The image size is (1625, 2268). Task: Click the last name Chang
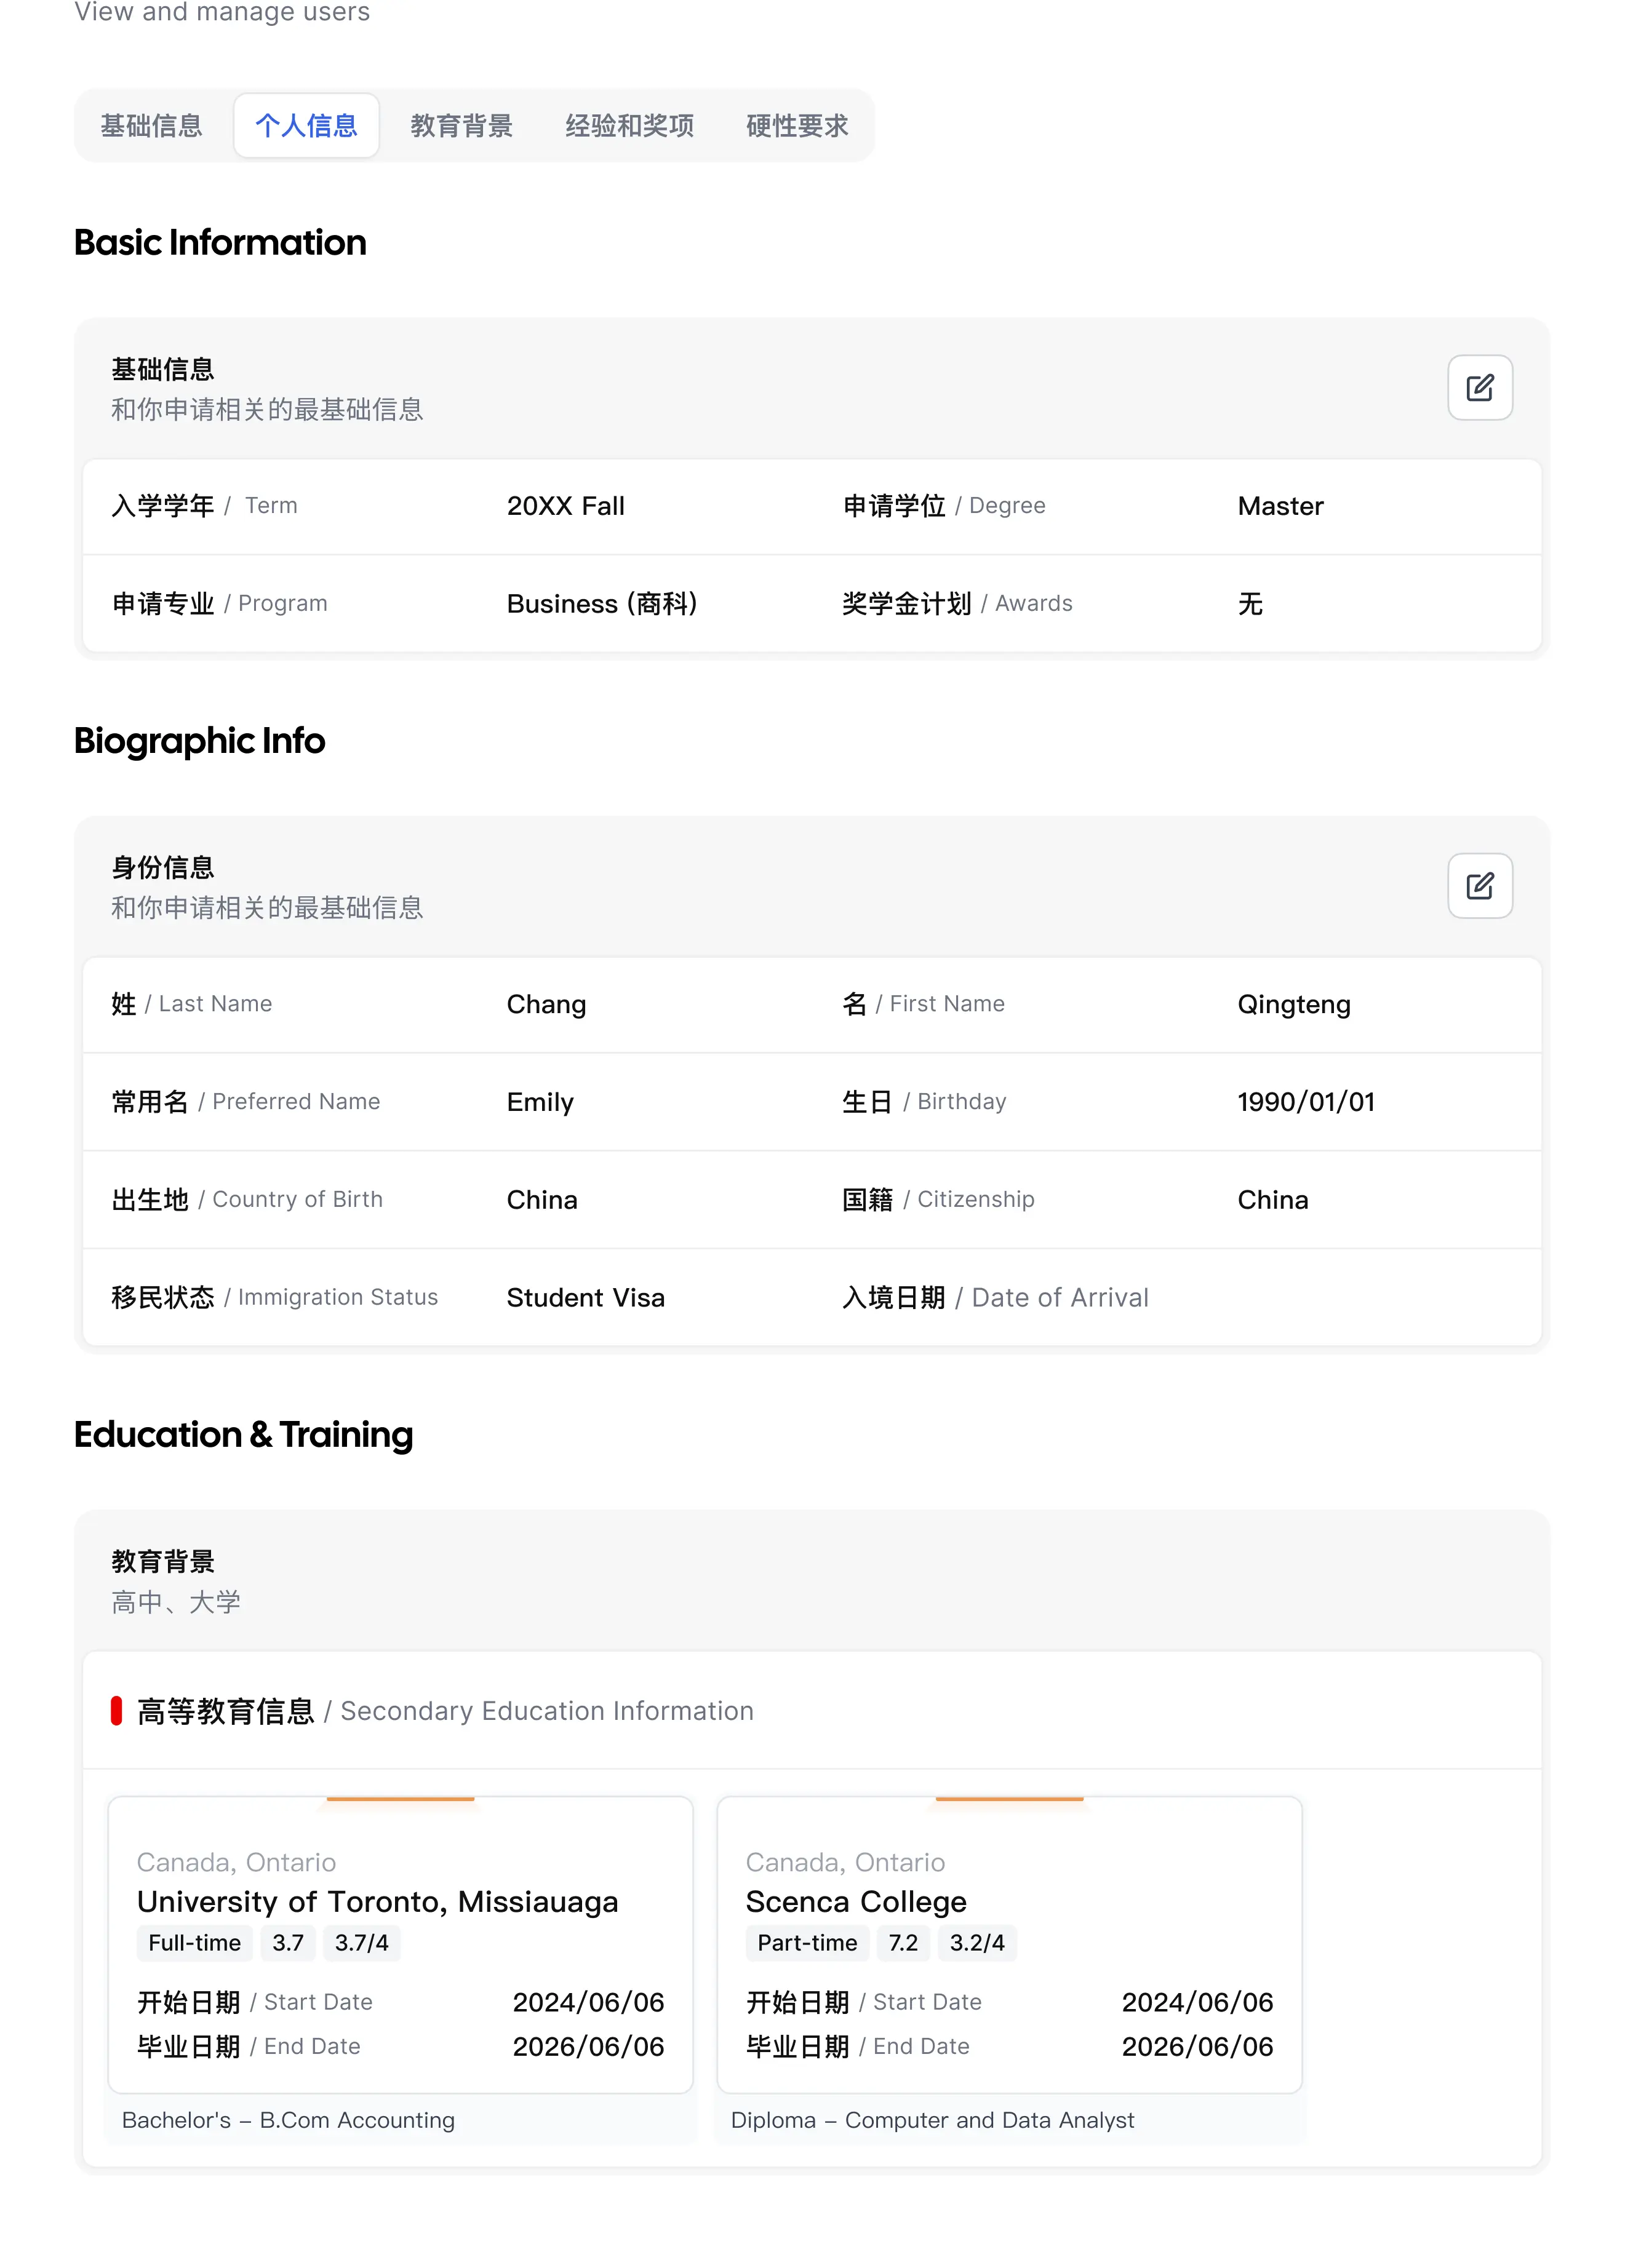546,1004
